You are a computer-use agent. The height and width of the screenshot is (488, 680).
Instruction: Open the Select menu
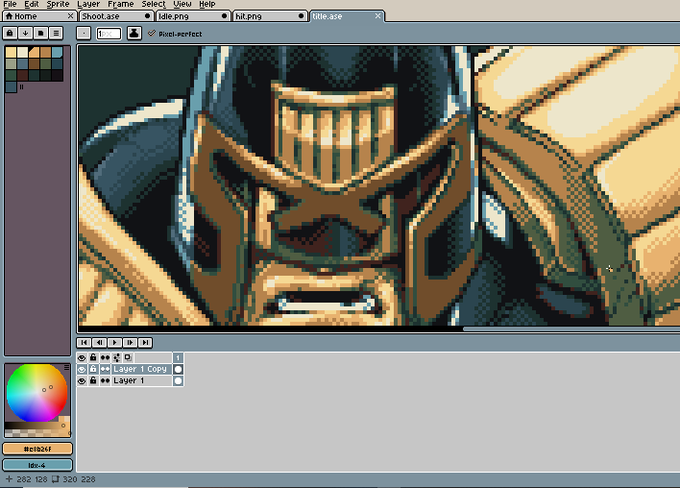154,4
